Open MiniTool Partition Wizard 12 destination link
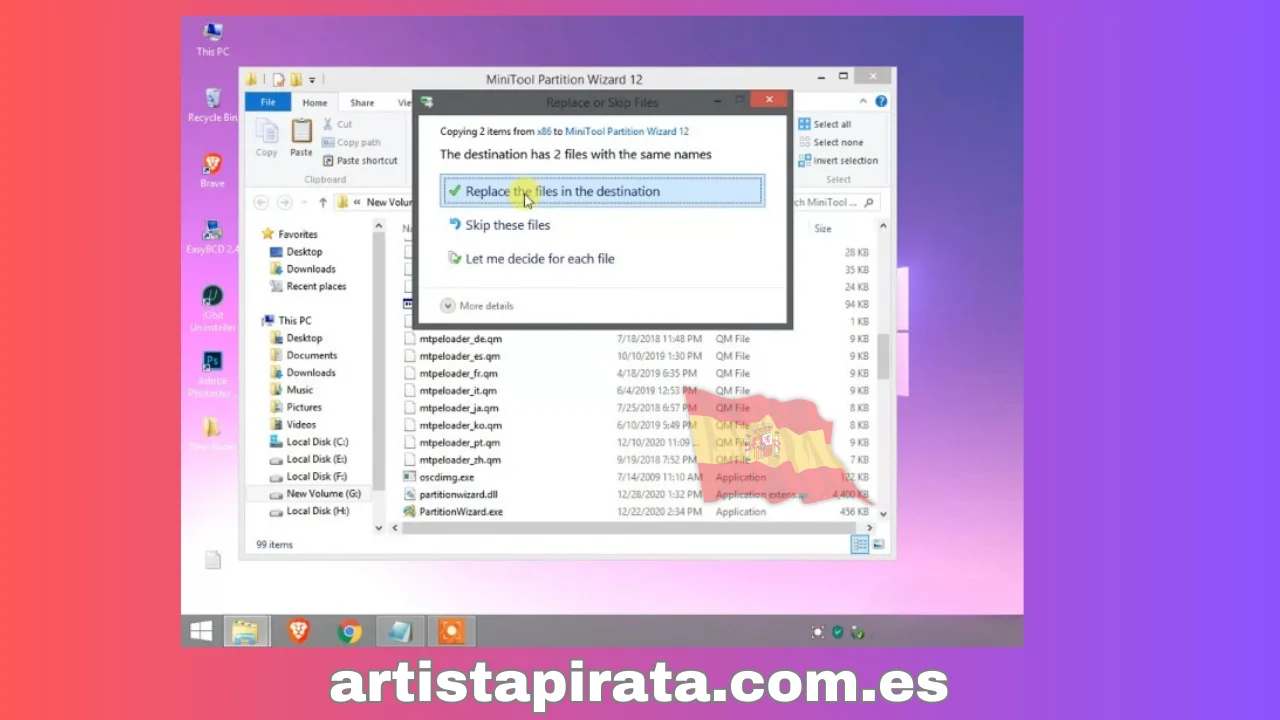1280x720 pixels. click(x=627, y=131)
